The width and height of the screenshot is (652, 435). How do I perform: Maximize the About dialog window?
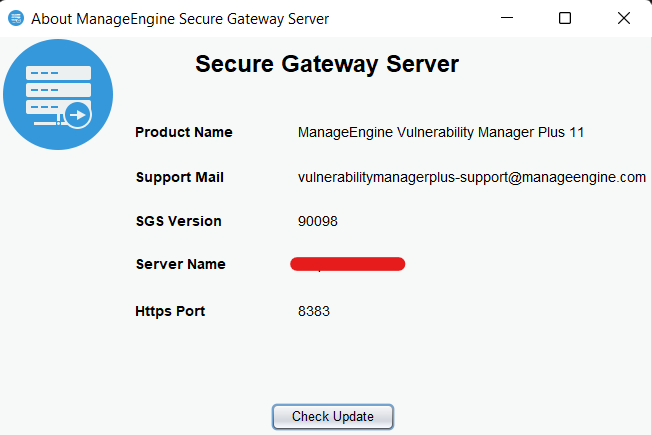tap(565, 18)
